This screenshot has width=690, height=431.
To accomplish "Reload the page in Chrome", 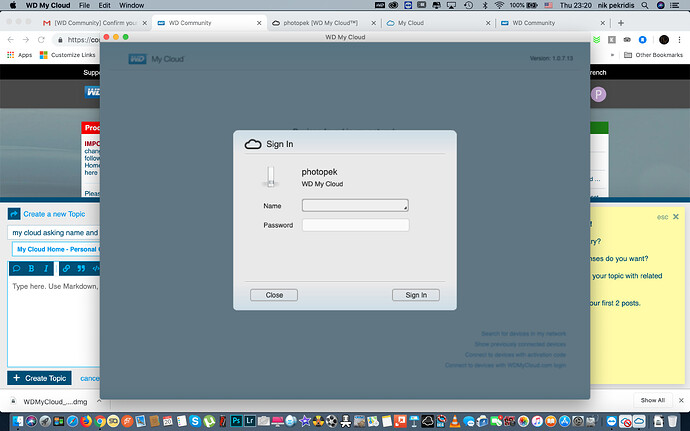I will pyautogui.click(x=41, y=40).
